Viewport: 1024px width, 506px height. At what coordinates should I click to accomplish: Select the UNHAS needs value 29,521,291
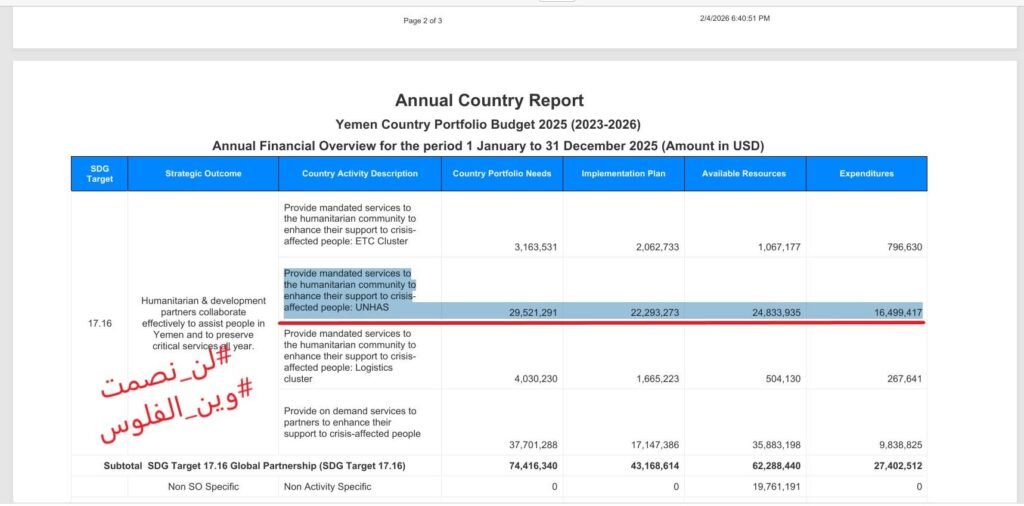[533, 313]
